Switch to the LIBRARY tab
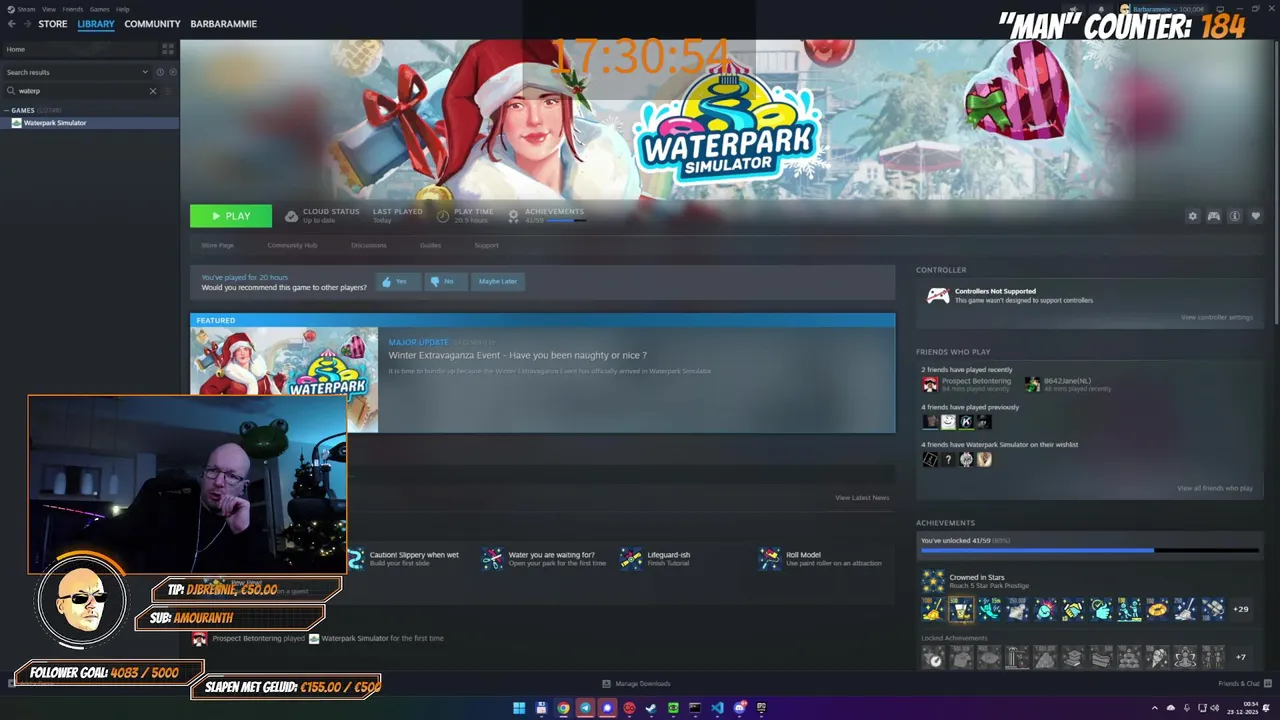The image size is (1280, 720). [x=96, y=24]
